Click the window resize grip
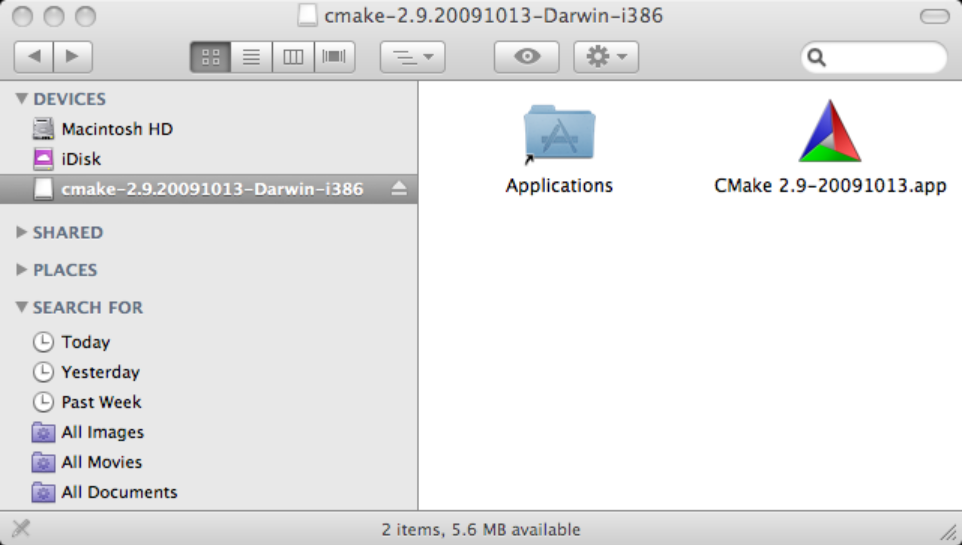 click(950, 533)
